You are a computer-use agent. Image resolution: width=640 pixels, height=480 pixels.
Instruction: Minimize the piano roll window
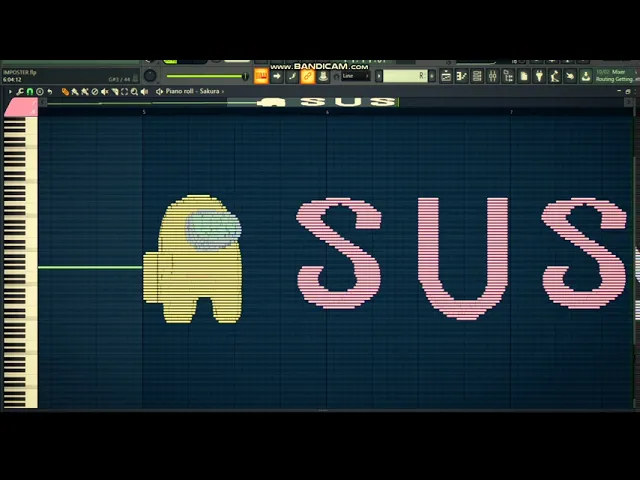click(x=619, y=91)
